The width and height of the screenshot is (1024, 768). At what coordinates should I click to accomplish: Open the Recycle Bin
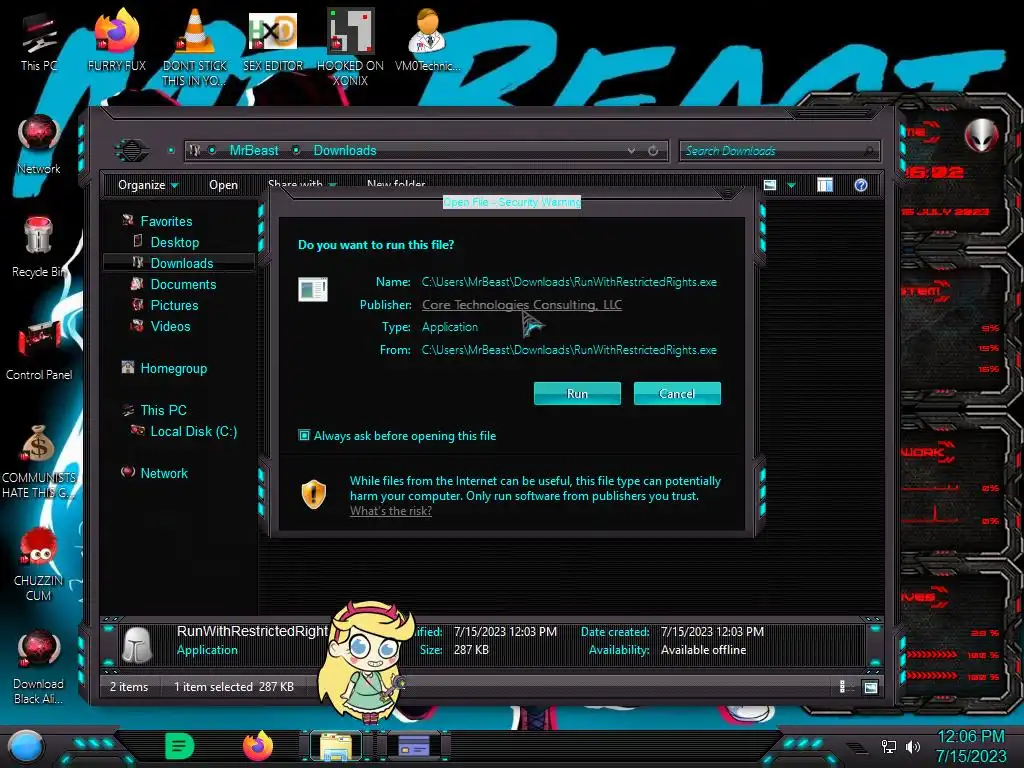[39, 247]
